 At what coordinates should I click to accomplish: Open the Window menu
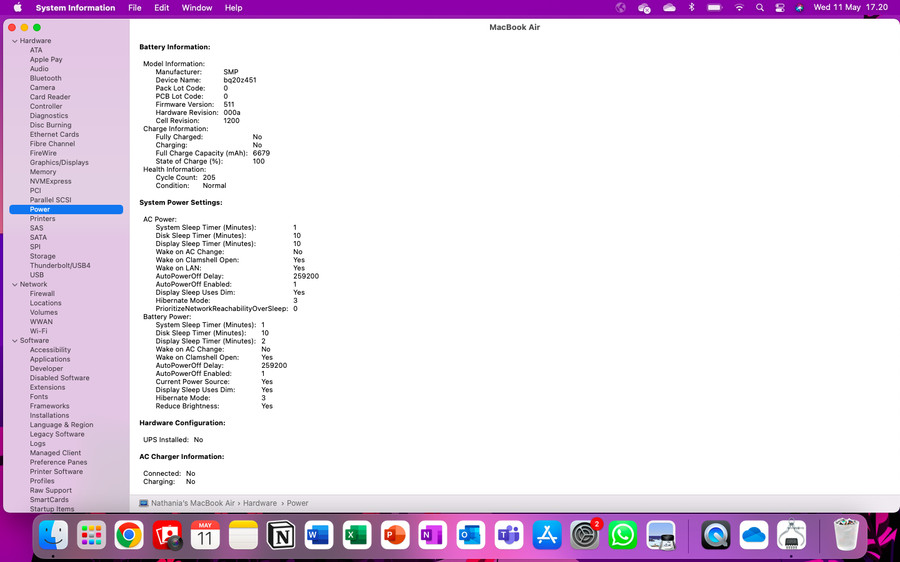tap(196, 8)
